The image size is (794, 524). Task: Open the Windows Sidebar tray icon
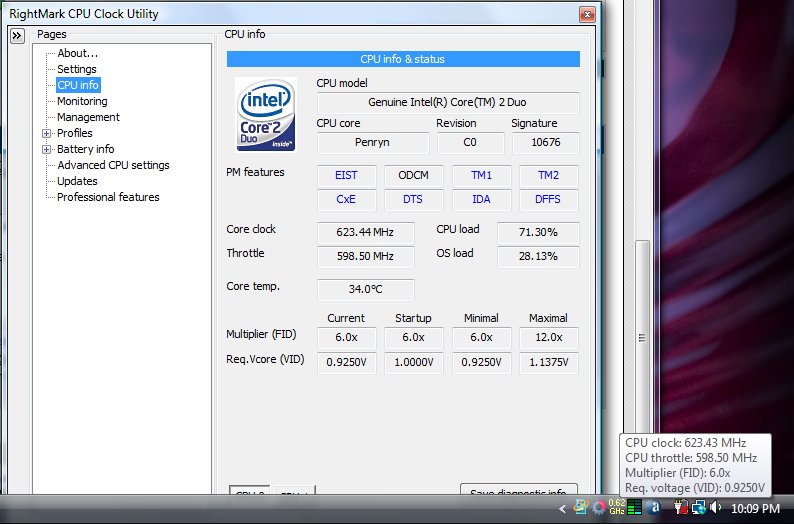(x=581, y=507)
